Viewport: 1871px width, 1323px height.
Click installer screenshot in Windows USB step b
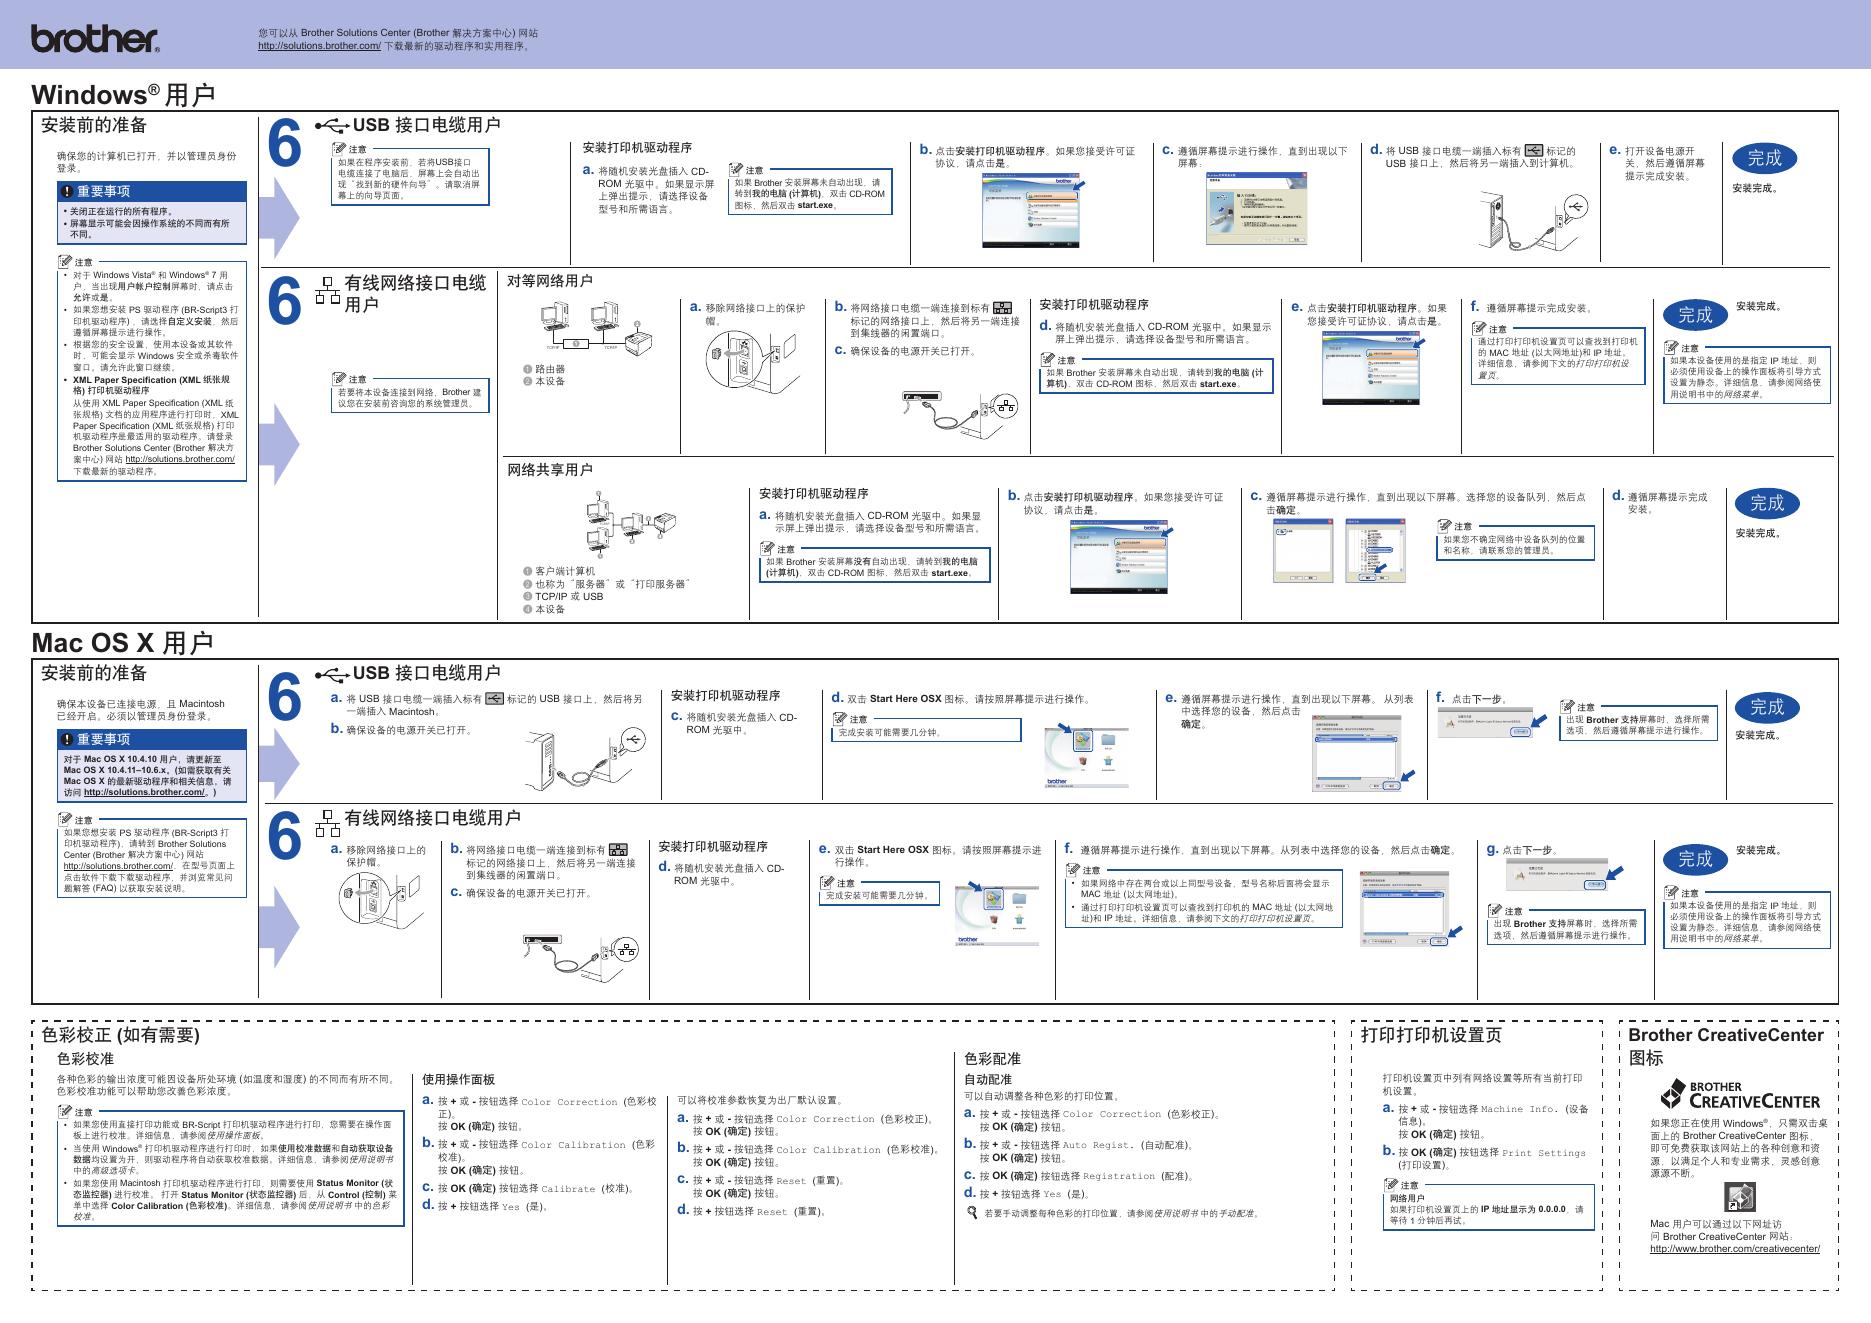pos(1032,210)
